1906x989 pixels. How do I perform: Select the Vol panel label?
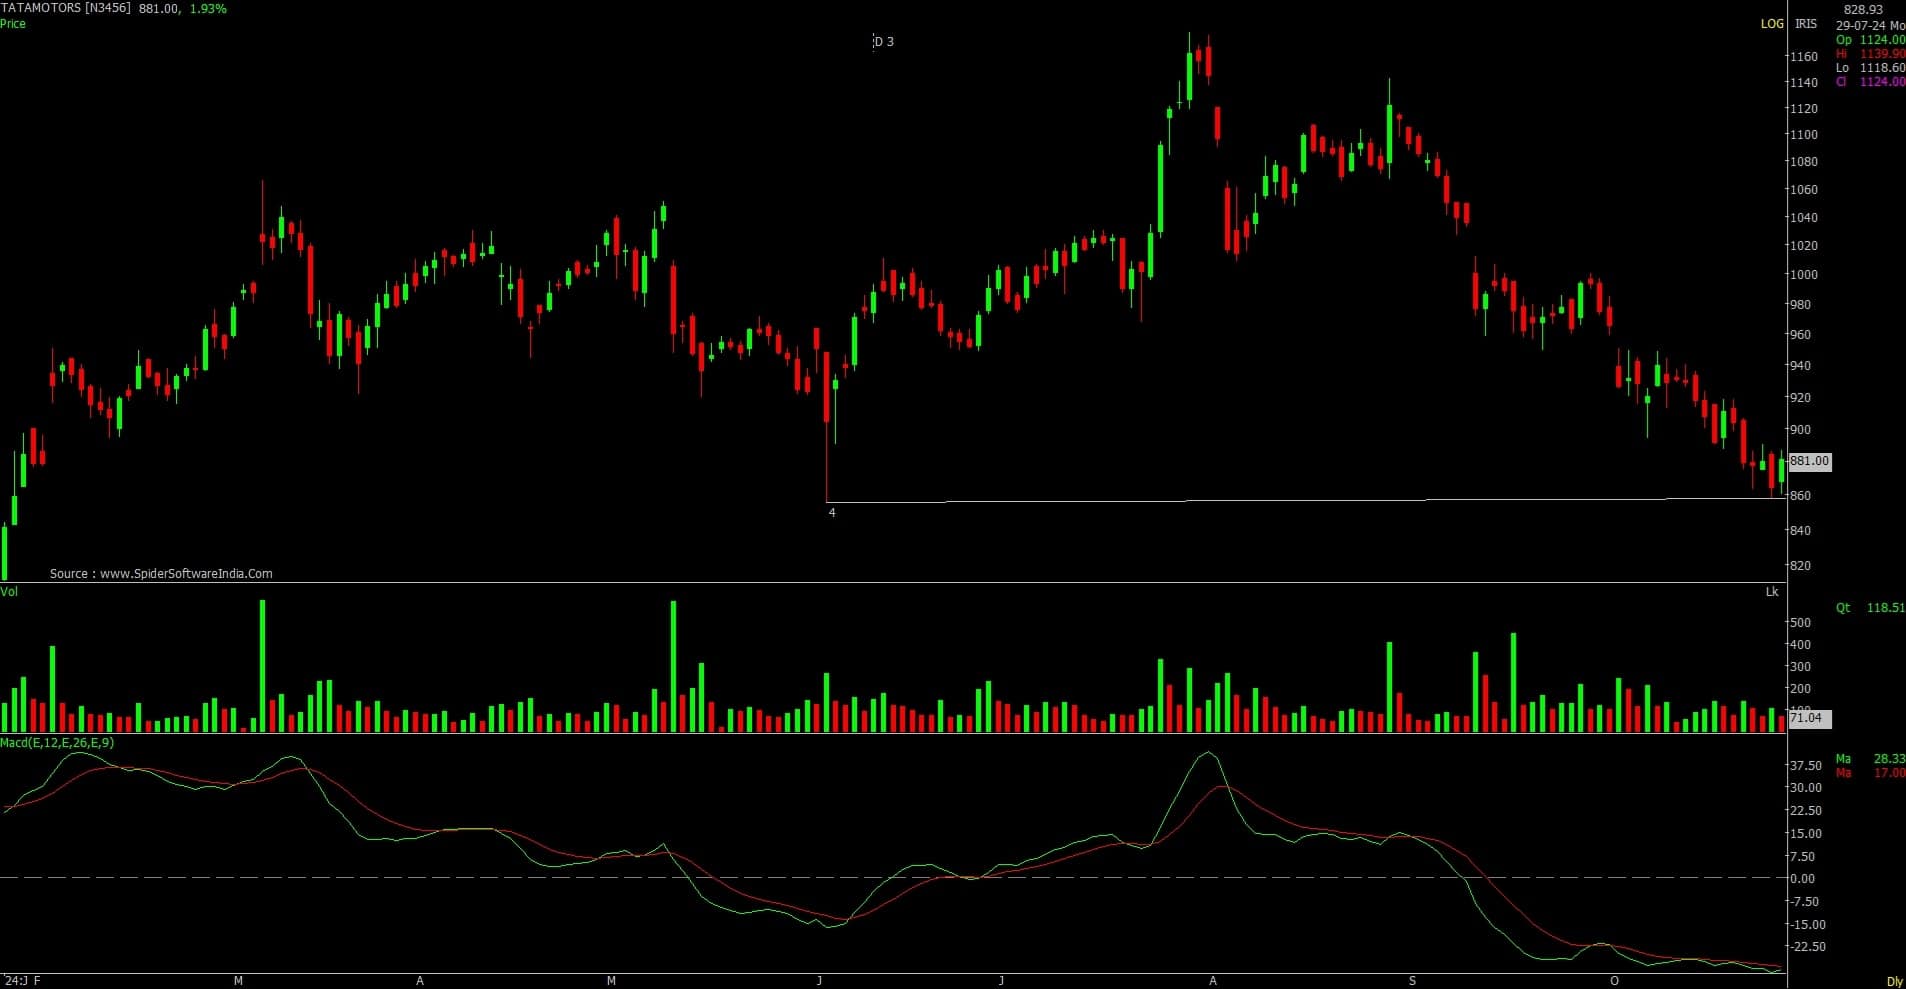9,592
